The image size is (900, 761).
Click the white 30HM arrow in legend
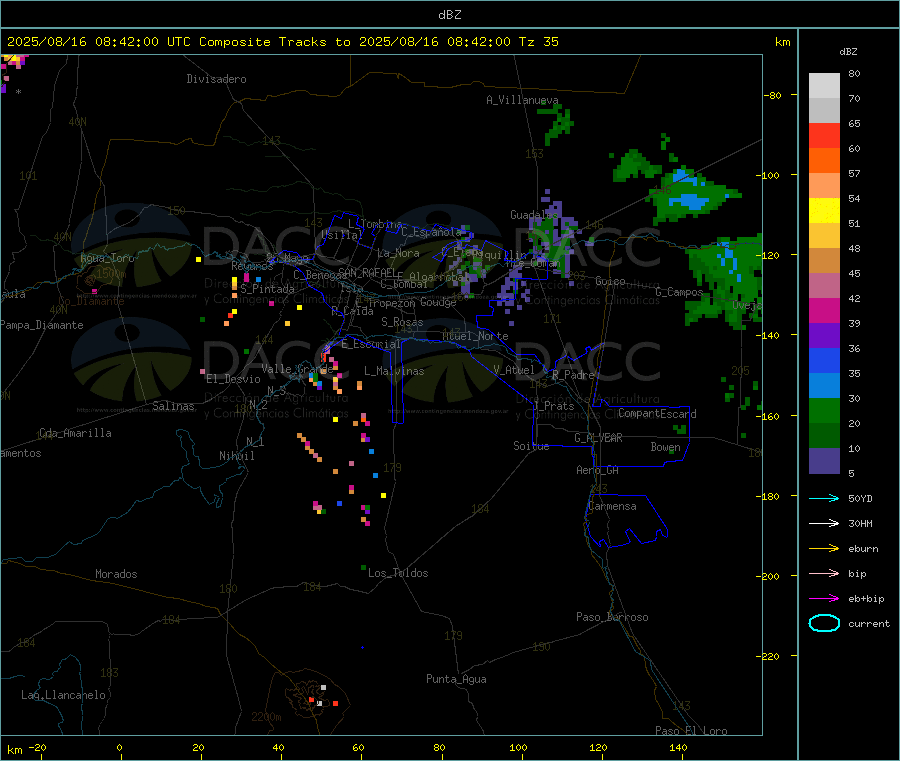(x=824, y=523)
